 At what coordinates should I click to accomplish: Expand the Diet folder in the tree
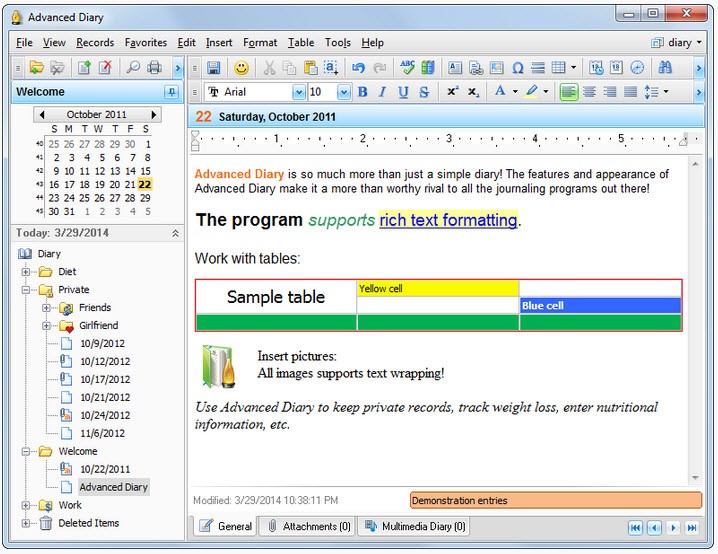click(28, 272)
